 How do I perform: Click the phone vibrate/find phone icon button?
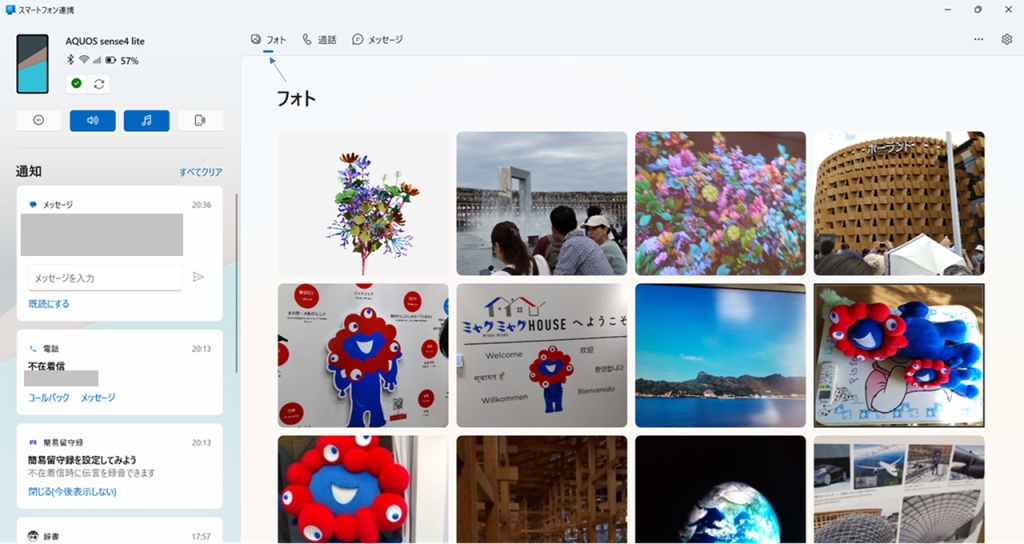200,120
